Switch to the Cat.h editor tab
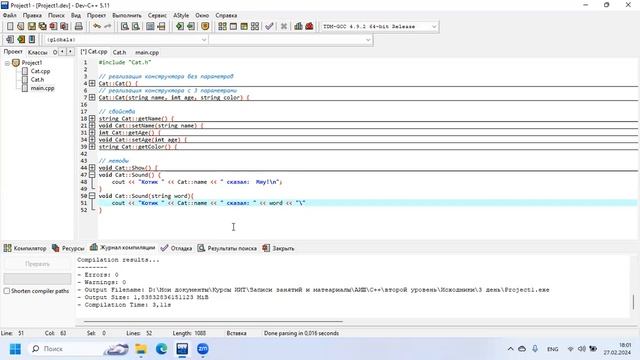This screenshot has width=640, height=360. (x=120, y=52)
